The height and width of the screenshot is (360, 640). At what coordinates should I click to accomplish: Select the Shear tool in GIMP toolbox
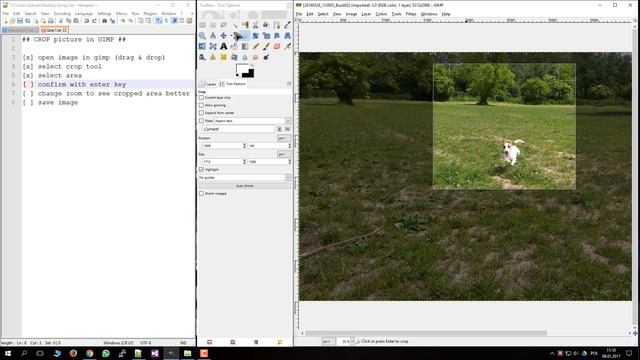click(277, 36)
